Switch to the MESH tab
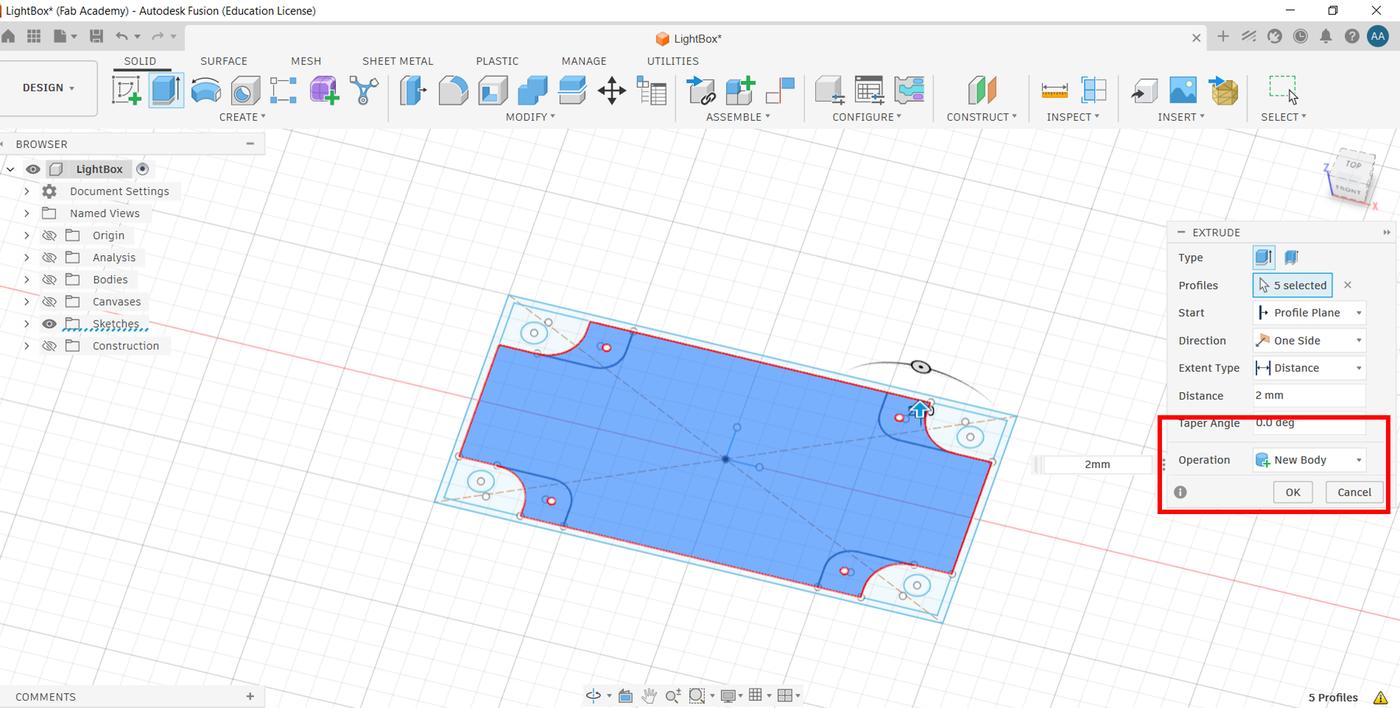This screenshot has width=1400, height=708. click(x=306, y=61)
